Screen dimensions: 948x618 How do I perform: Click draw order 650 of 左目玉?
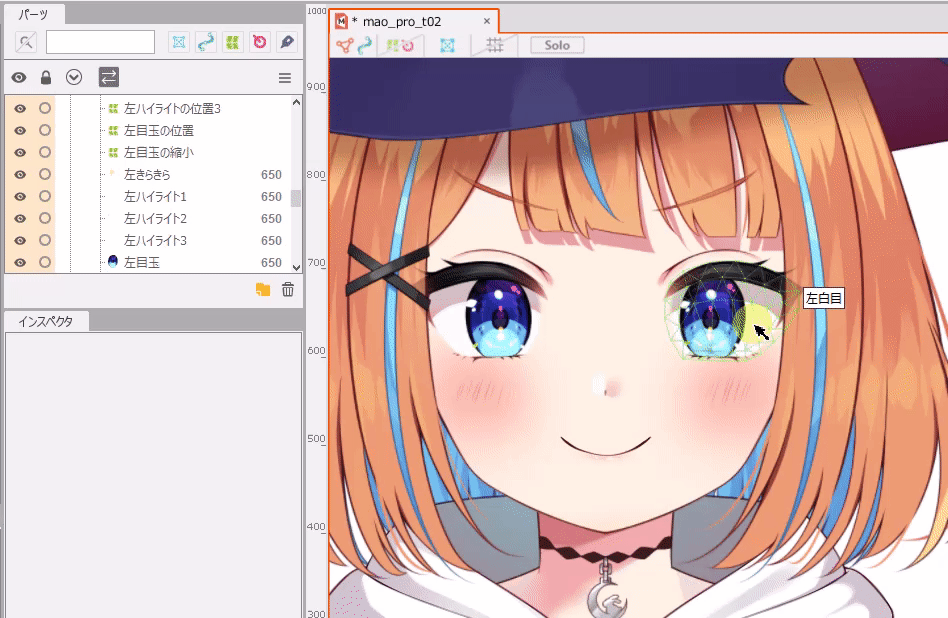tap(271, 262)
